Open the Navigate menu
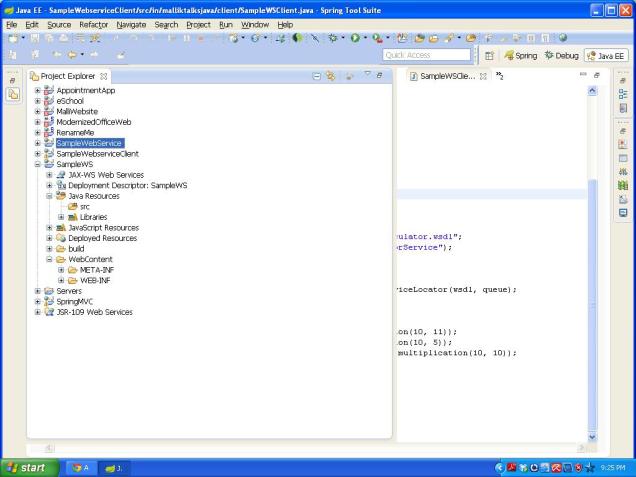This screenshot has height=477, width=636. point(131,25)
